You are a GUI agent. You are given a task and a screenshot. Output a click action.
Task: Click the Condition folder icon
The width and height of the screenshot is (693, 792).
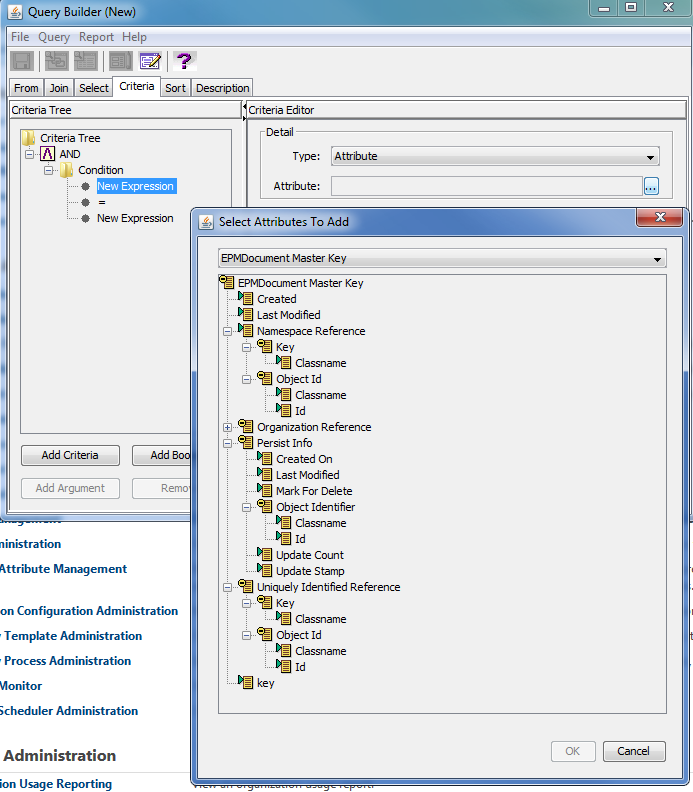tap(66, 170)
